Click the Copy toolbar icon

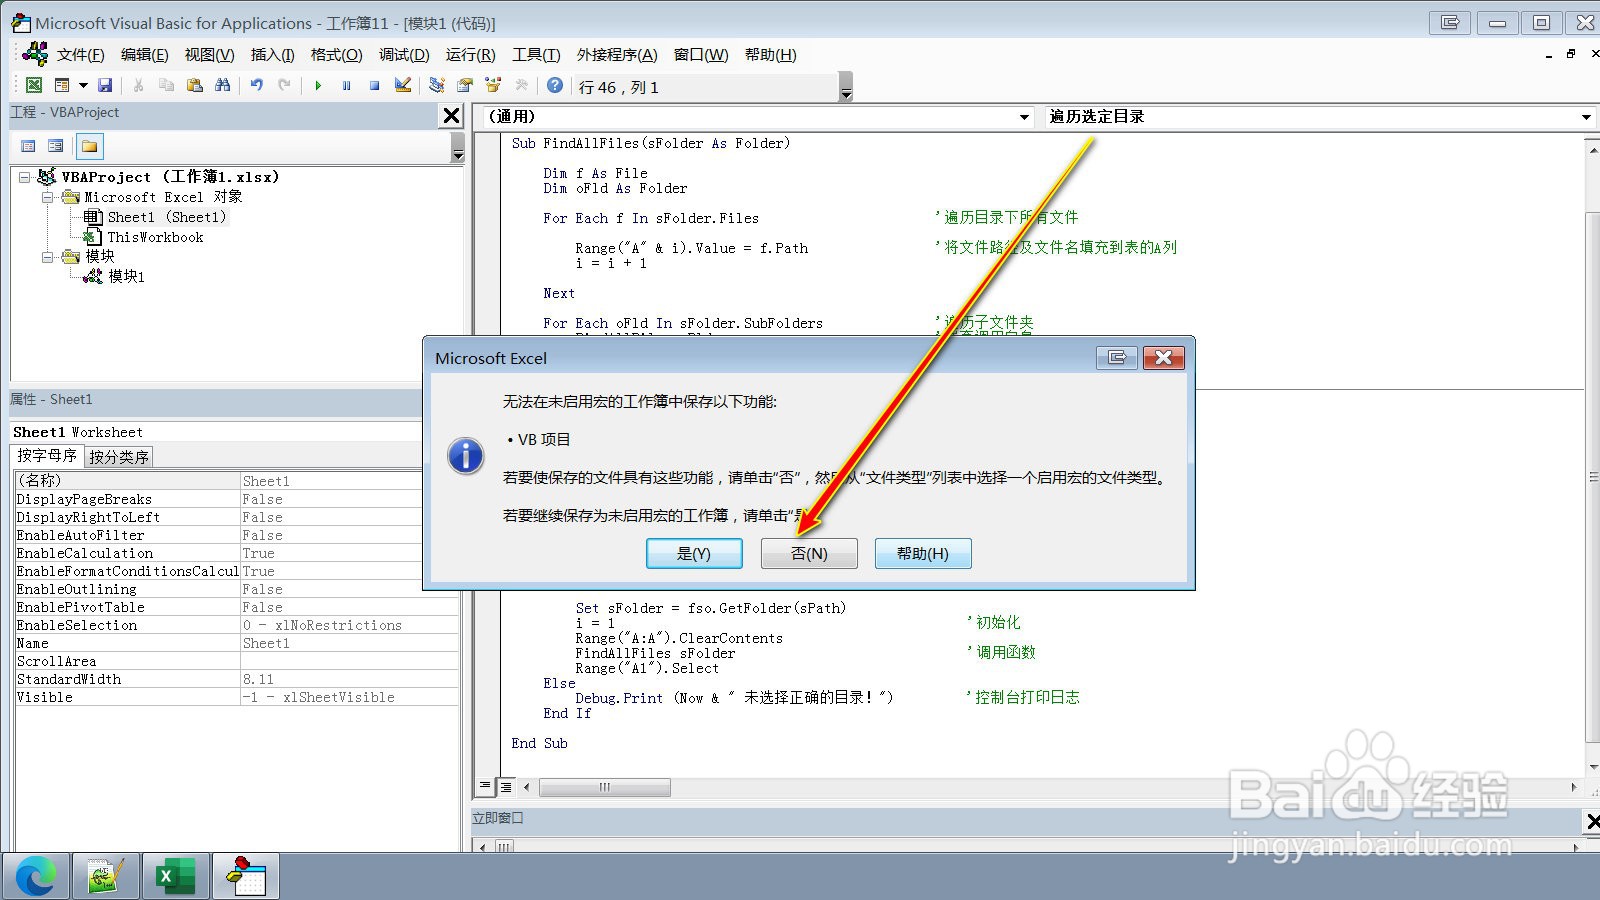coord(167,86)
